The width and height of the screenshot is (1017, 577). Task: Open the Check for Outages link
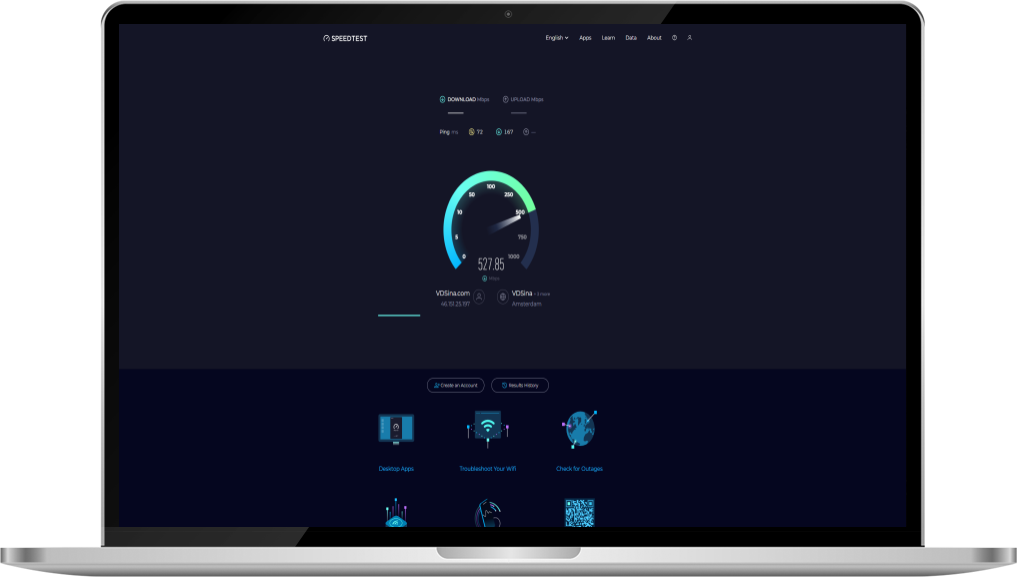580,468
